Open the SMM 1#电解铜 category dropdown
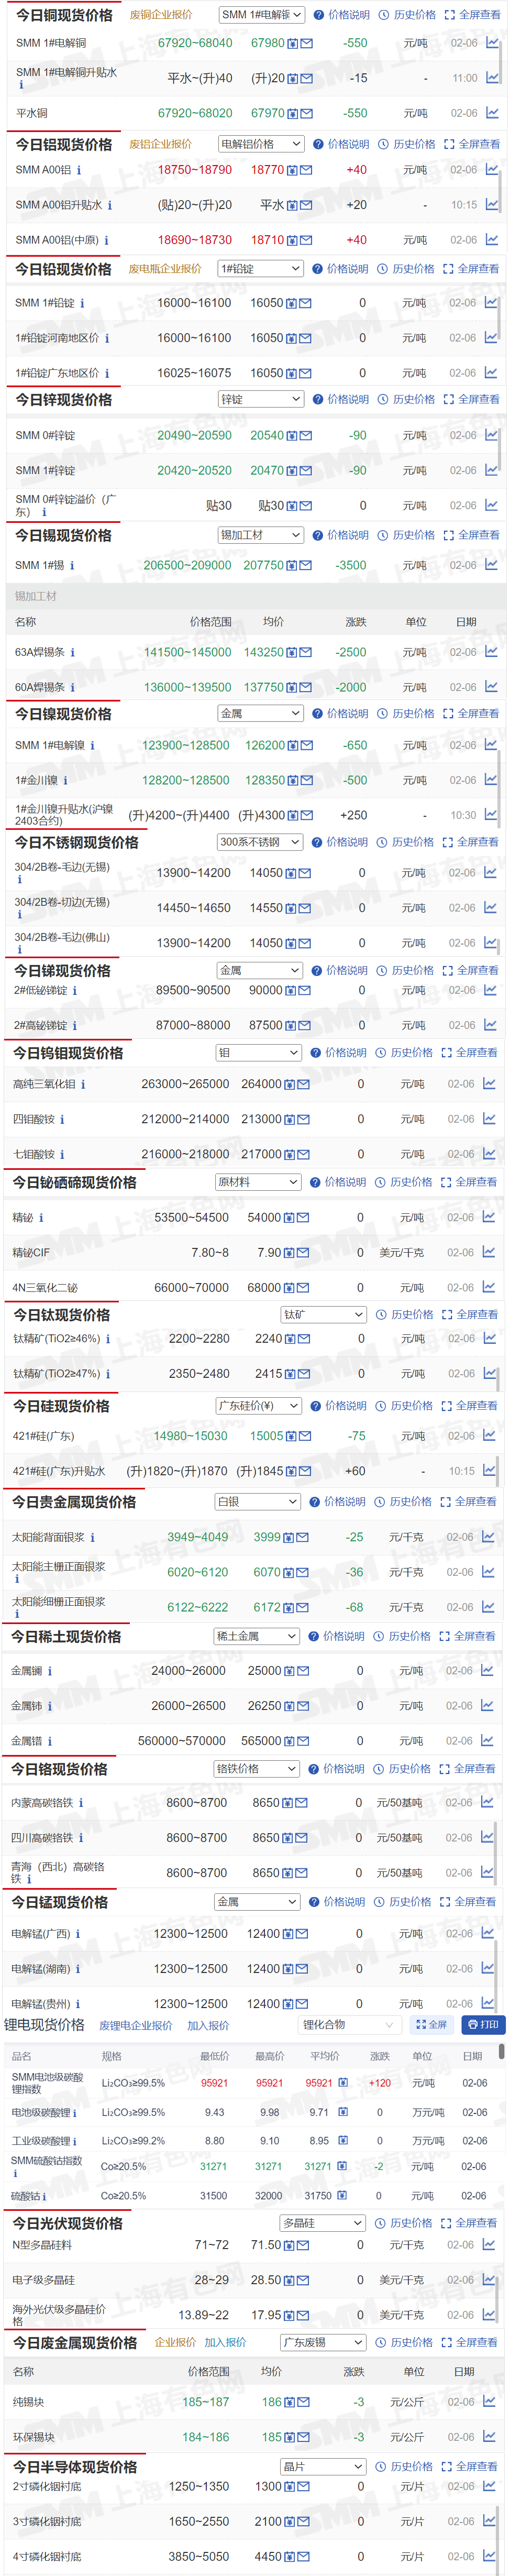Viewport: 510px width, 2576px height. (x=262, y=15)
